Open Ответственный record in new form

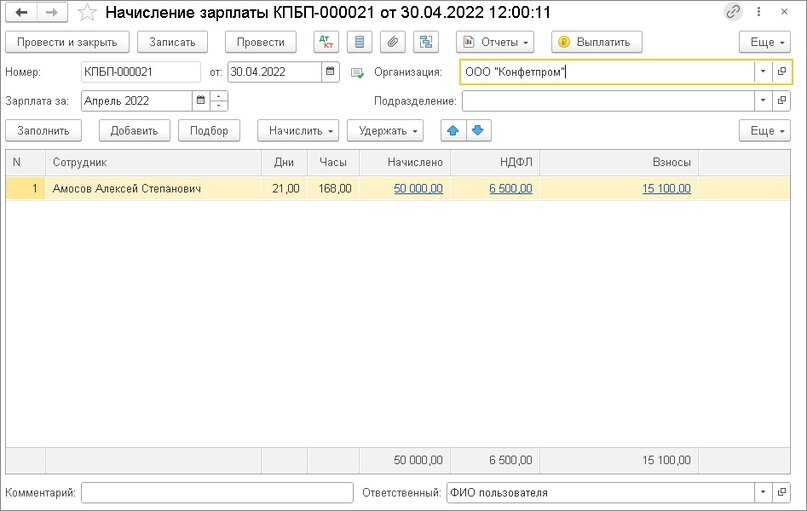(x=782, y=492)
